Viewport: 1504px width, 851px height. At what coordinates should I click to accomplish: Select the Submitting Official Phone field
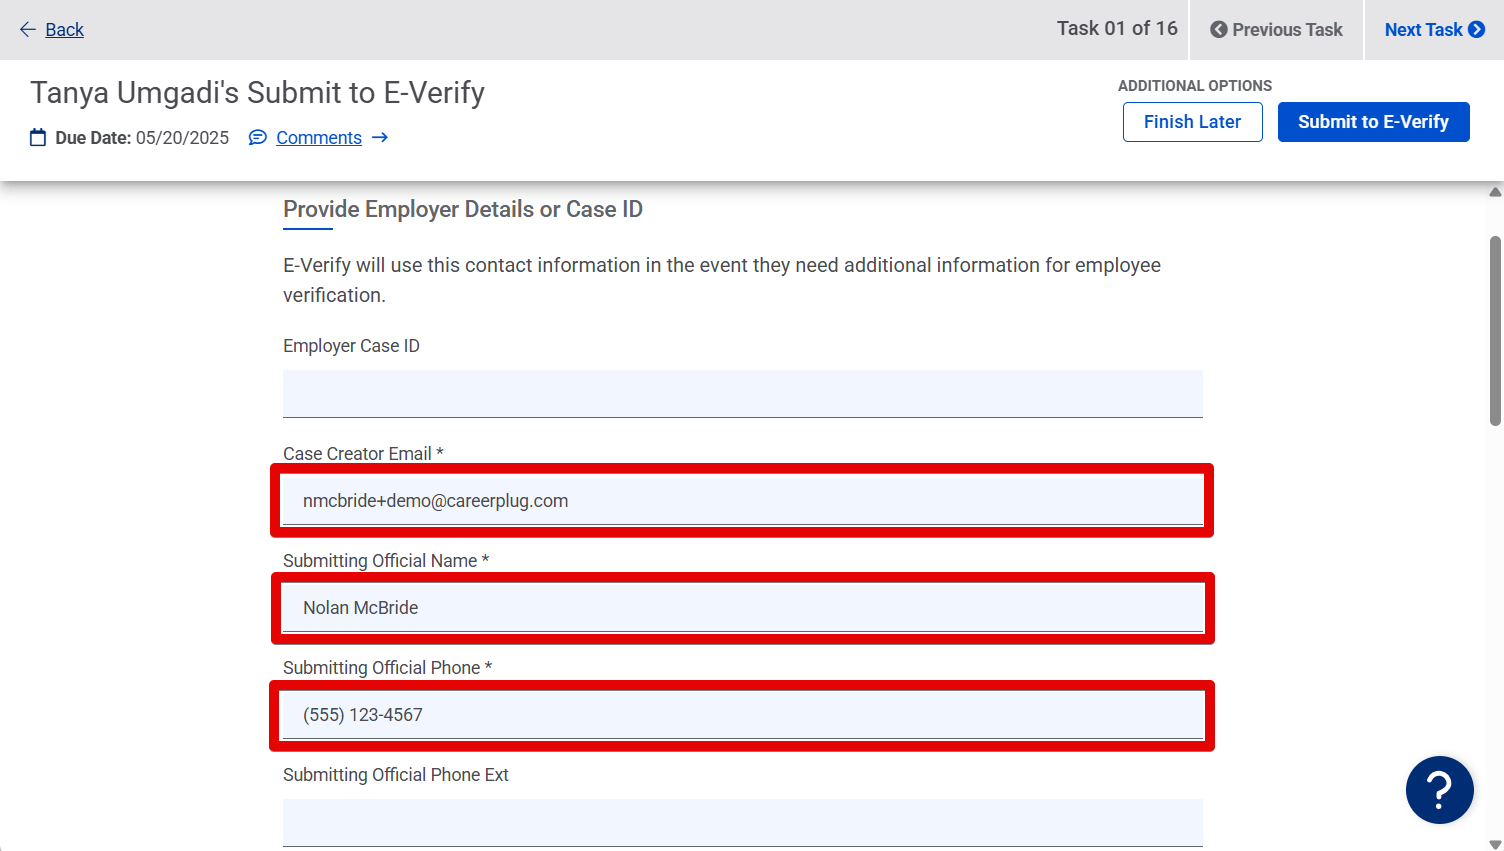pos(742,714)
